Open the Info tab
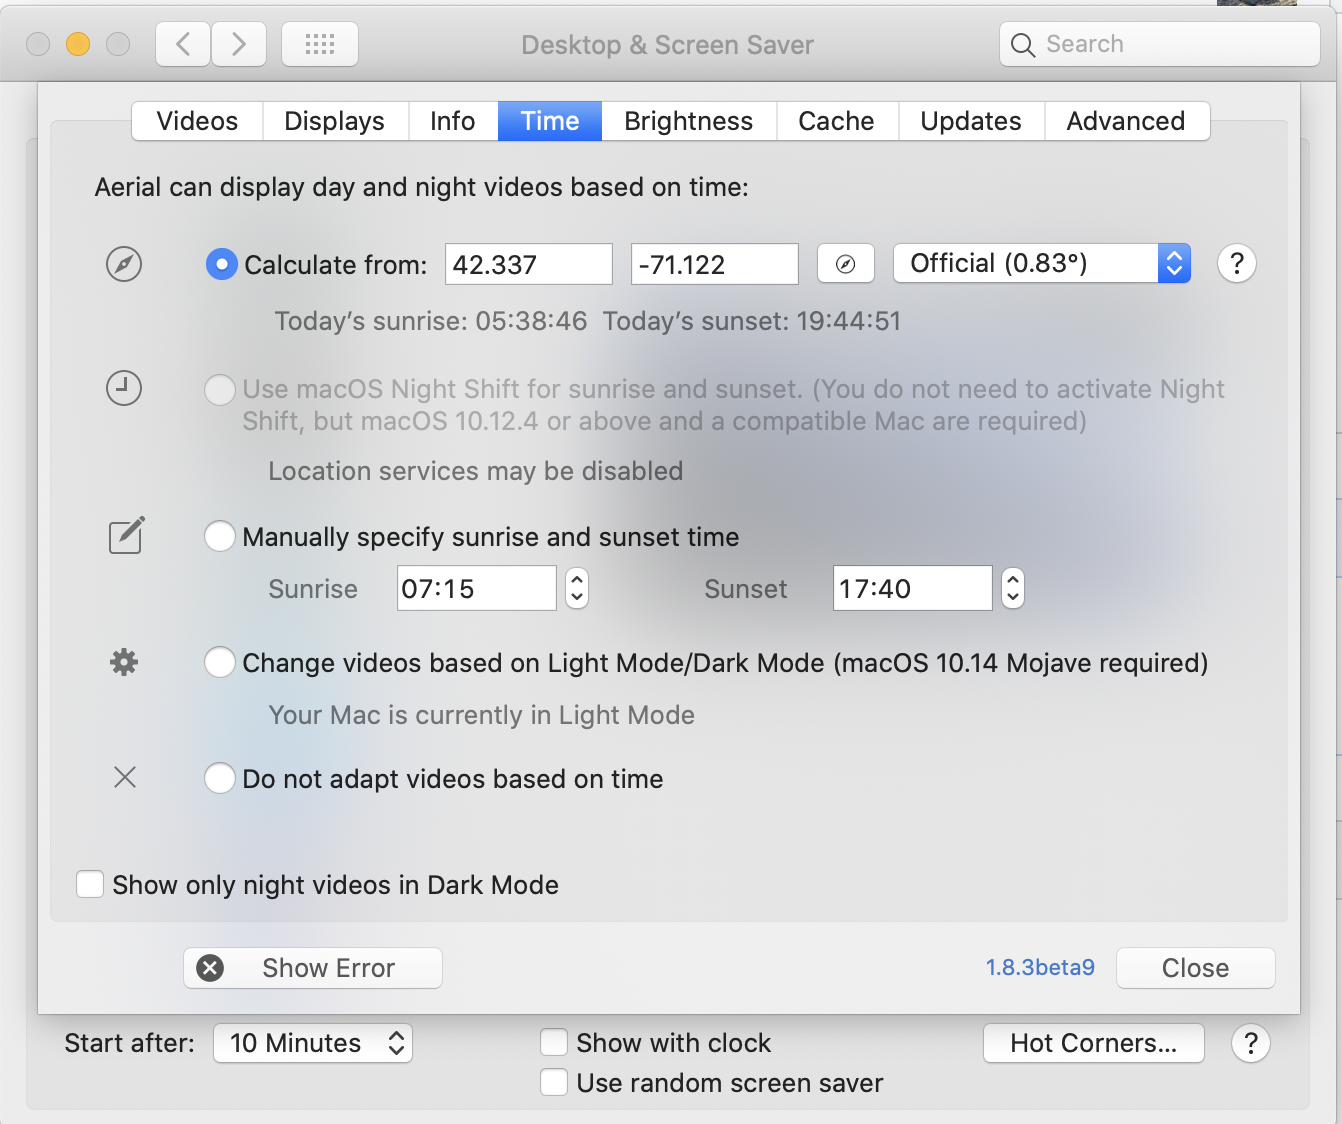The height and width of the screenshot is (1124, 1342). click(x=453, y=121)
